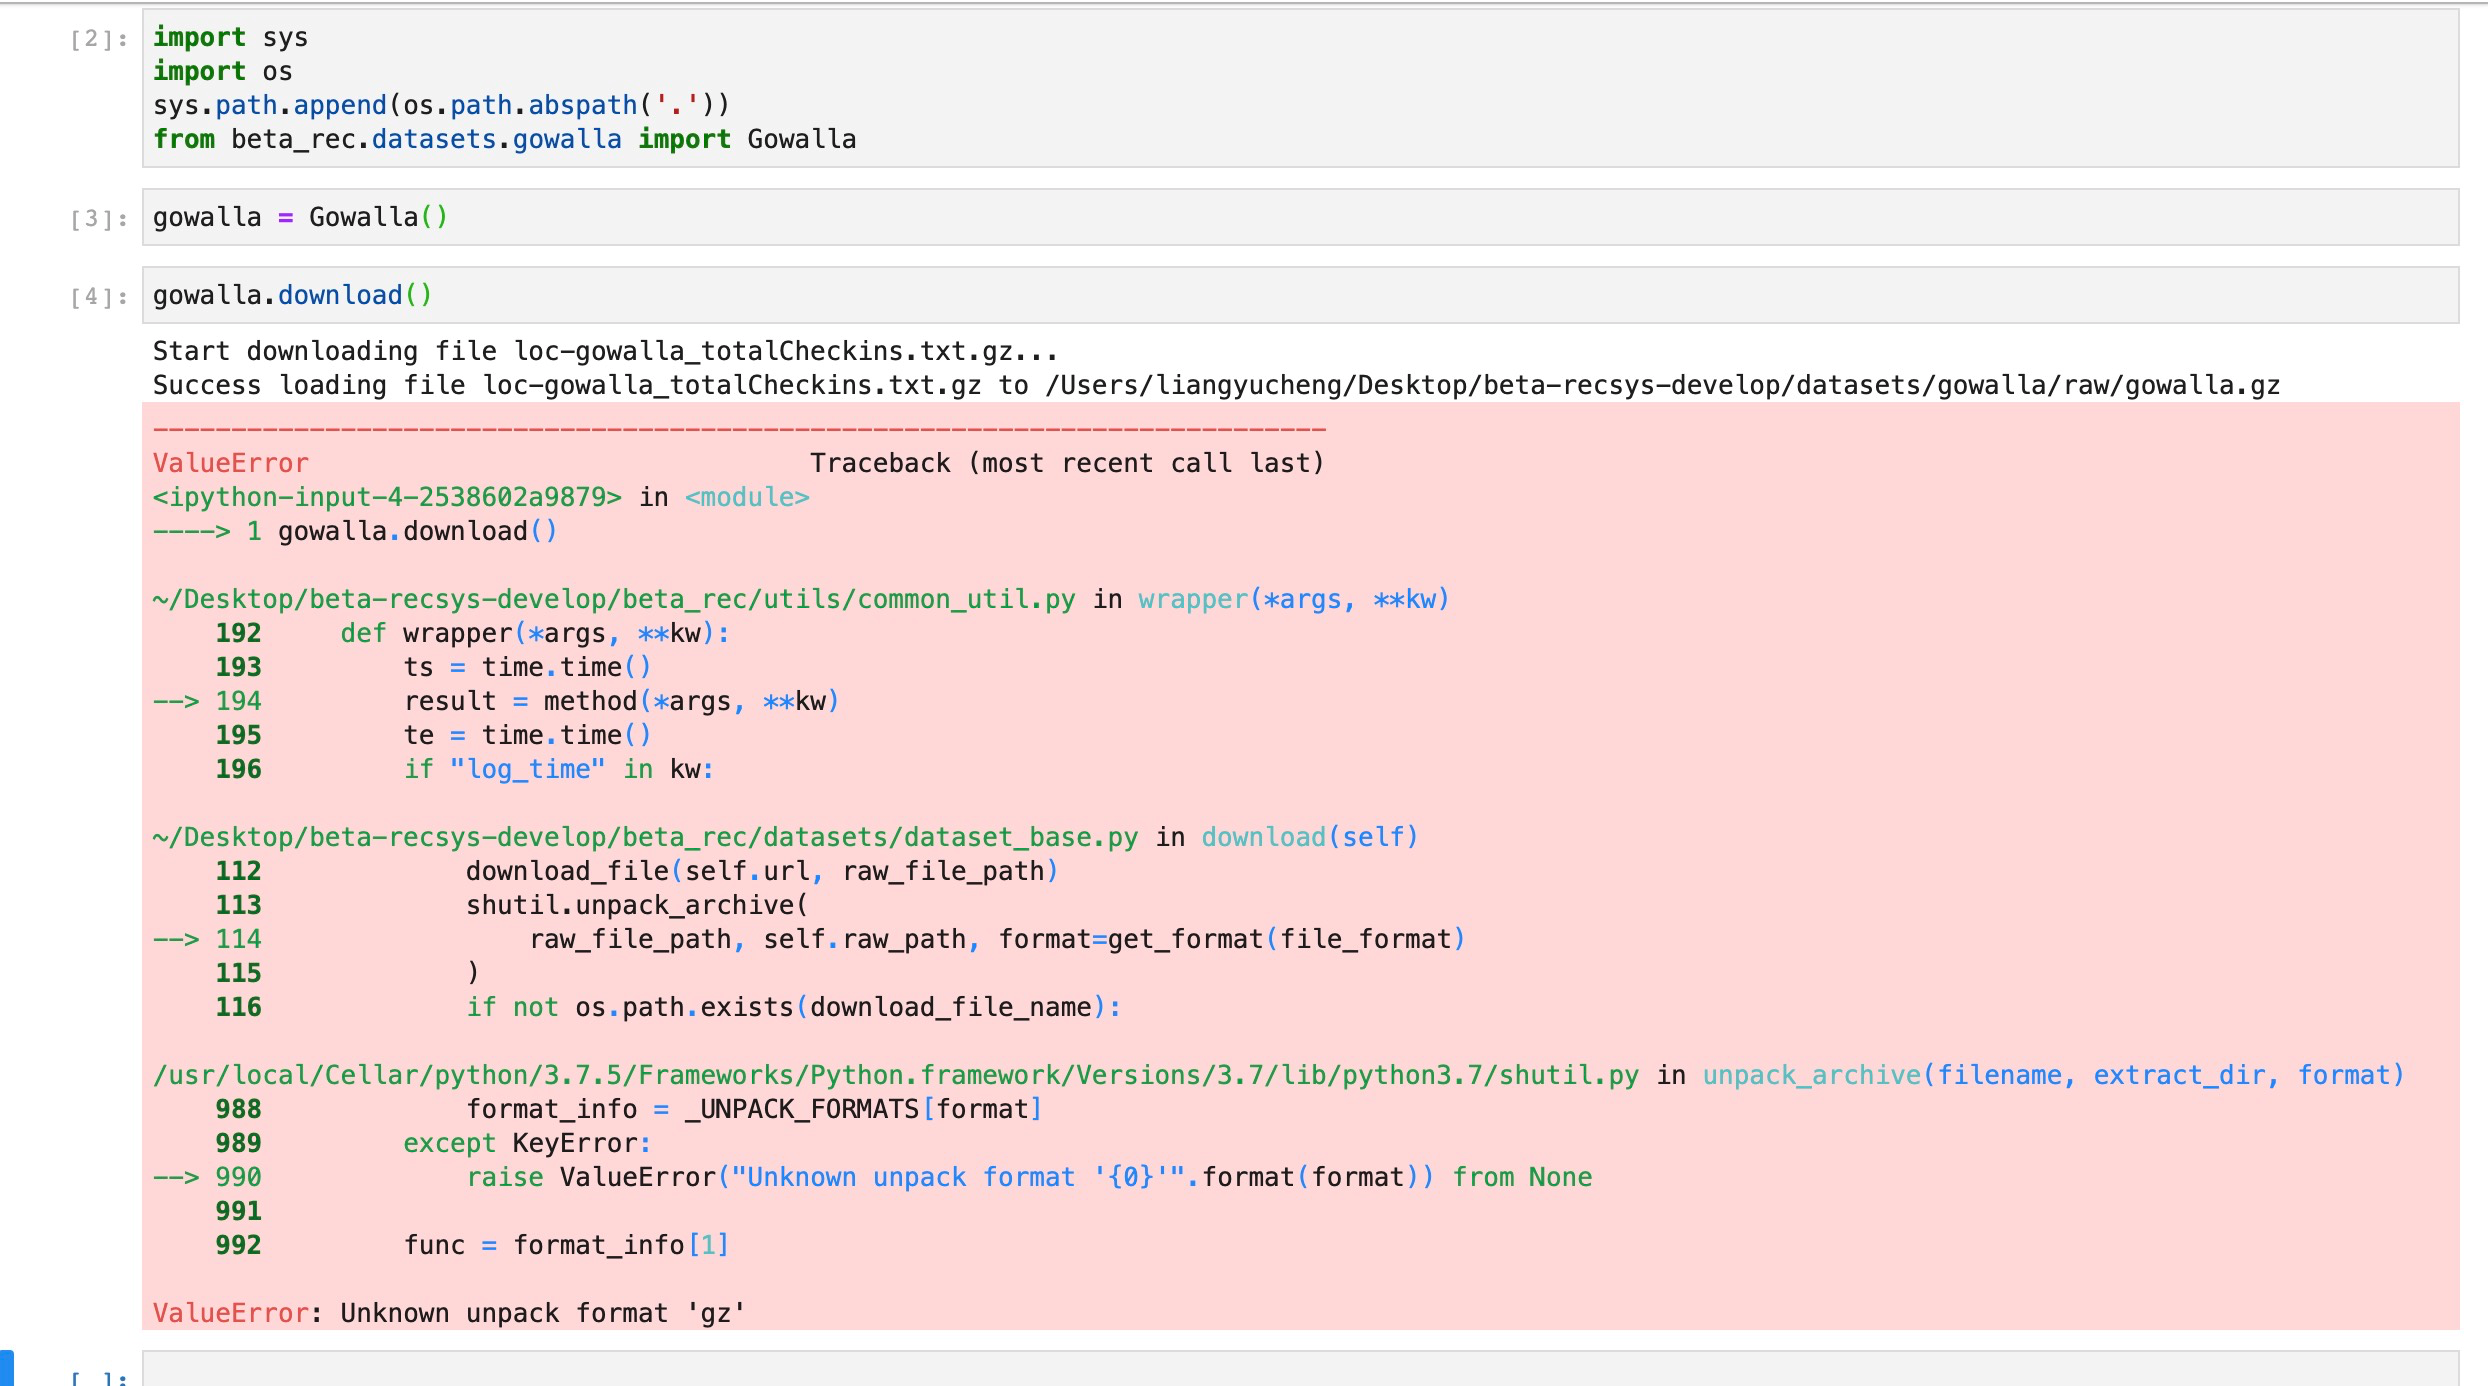Image resolution: width=2488 pixels, height=1386 pixels.
Task: Click 'Success loading file' output line
Action: tap(1216, 385)
